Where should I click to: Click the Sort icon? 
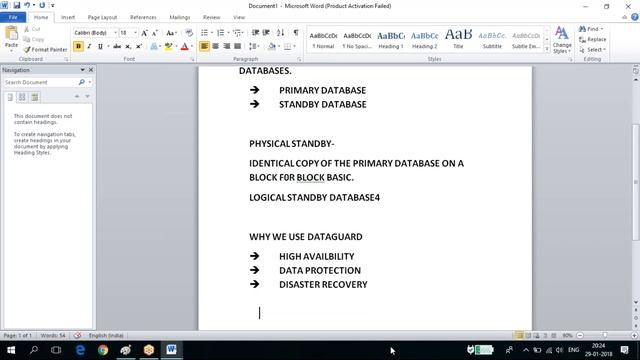(x=280, y=33)
